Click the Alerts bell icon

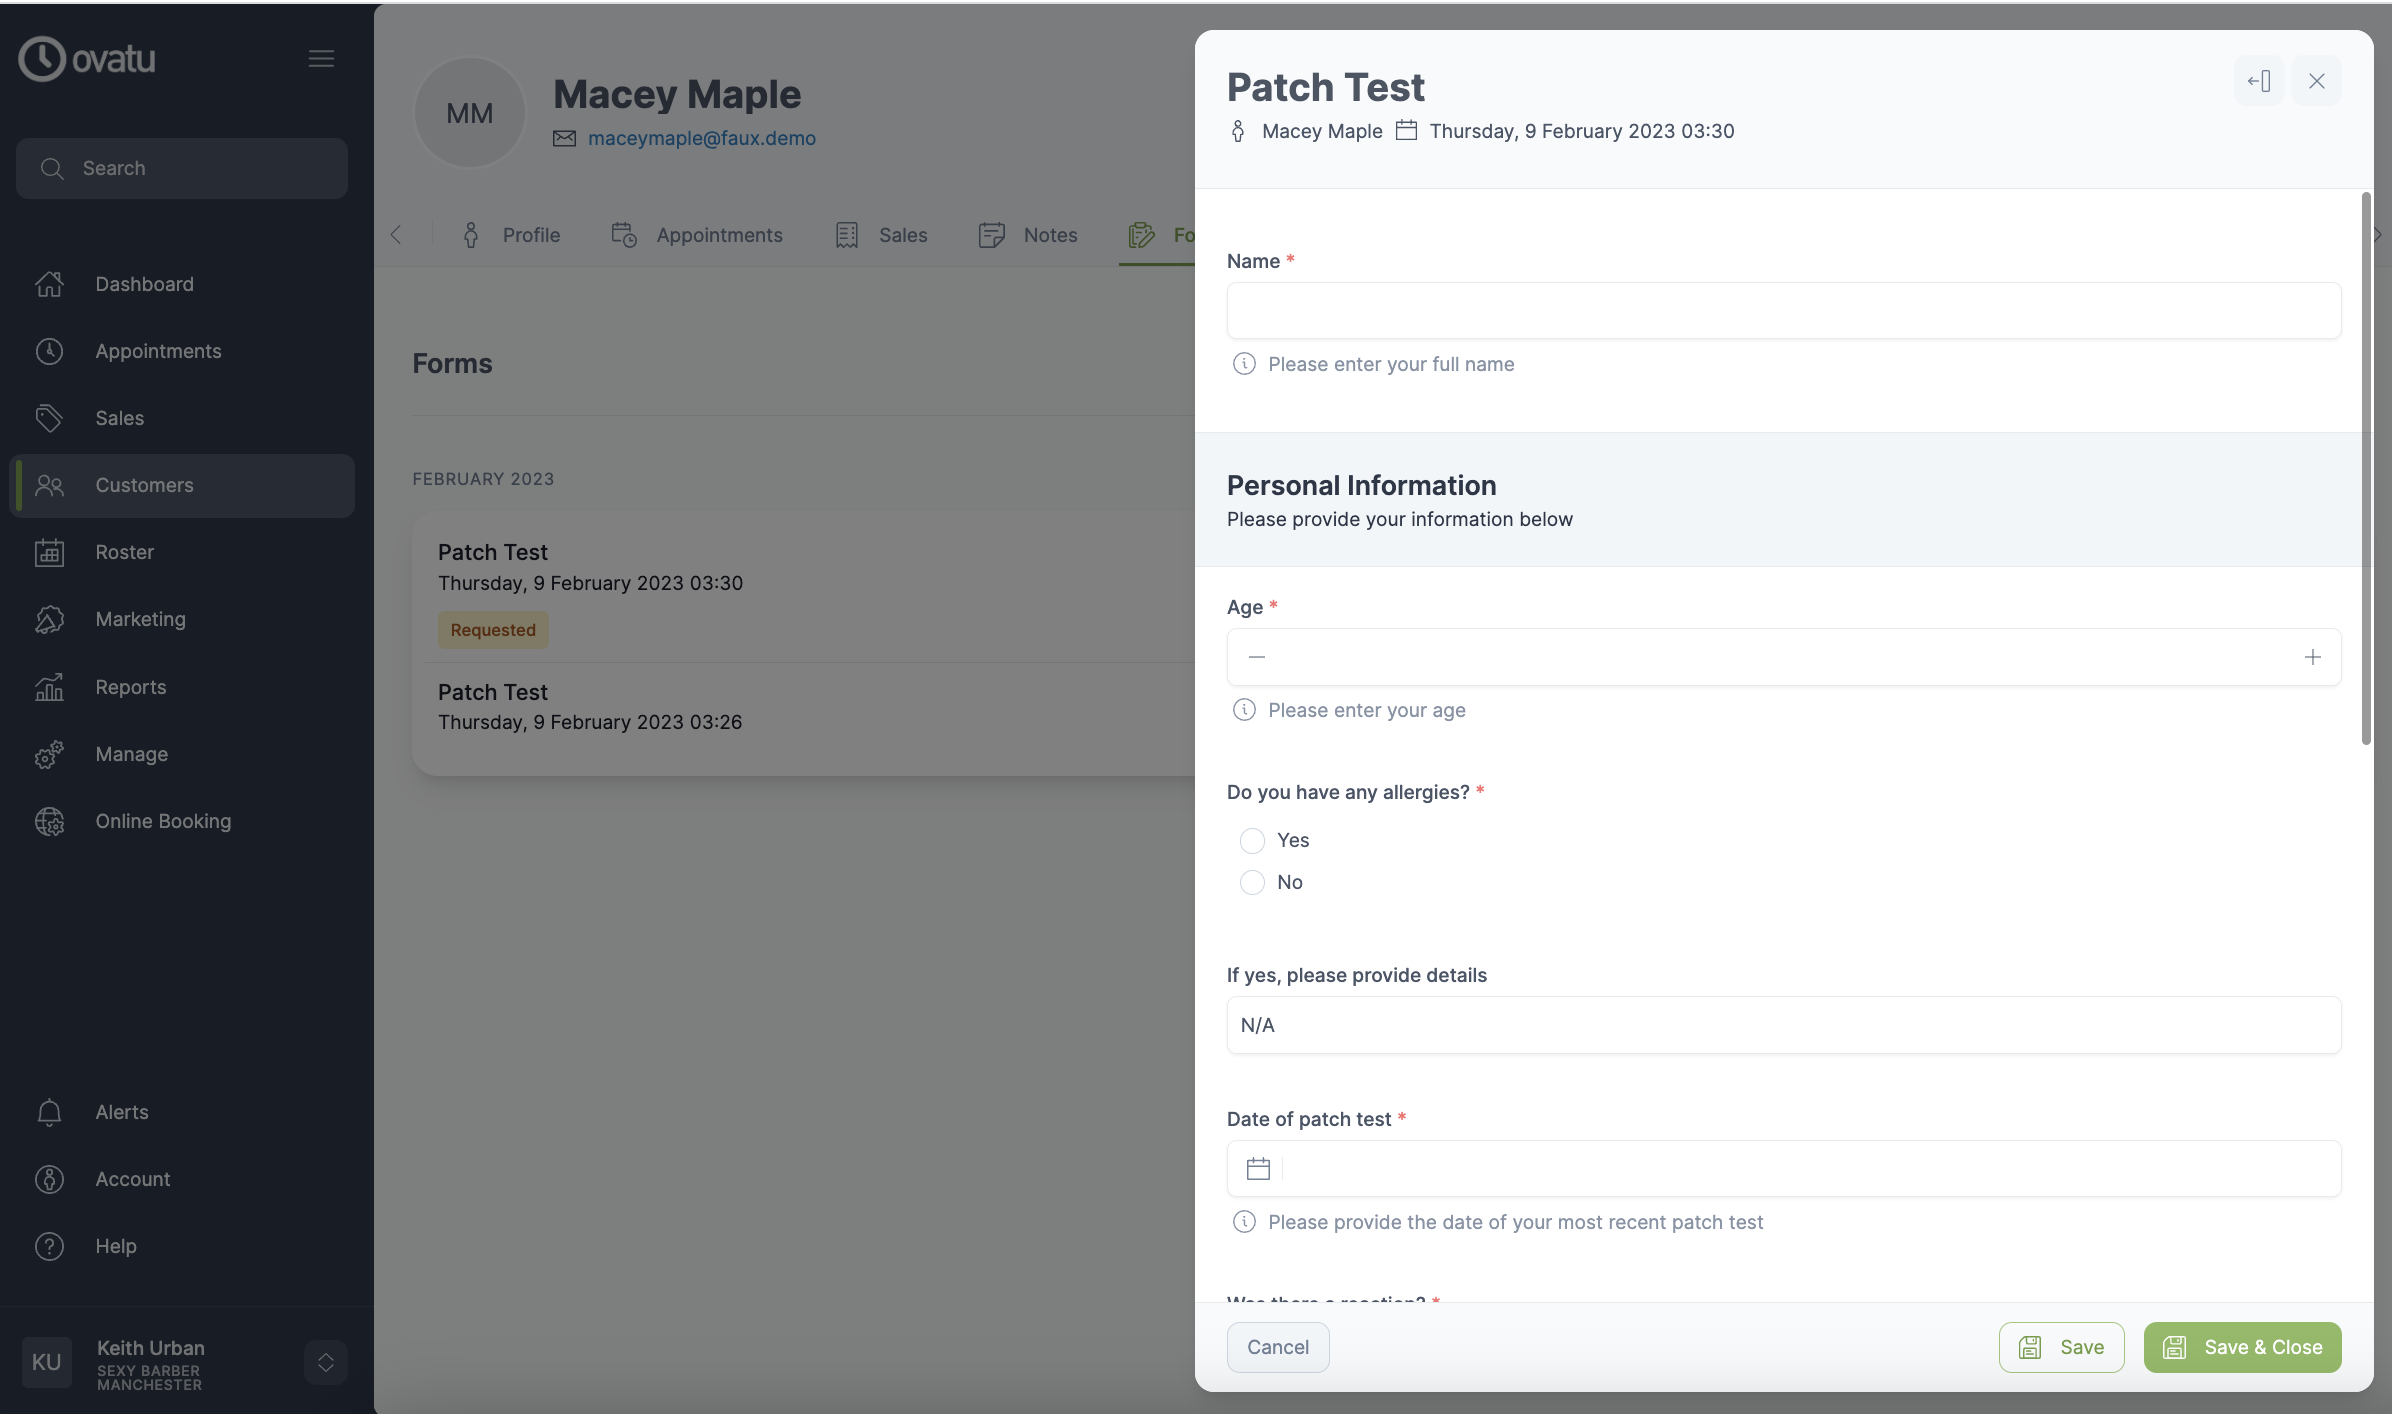49,1112
